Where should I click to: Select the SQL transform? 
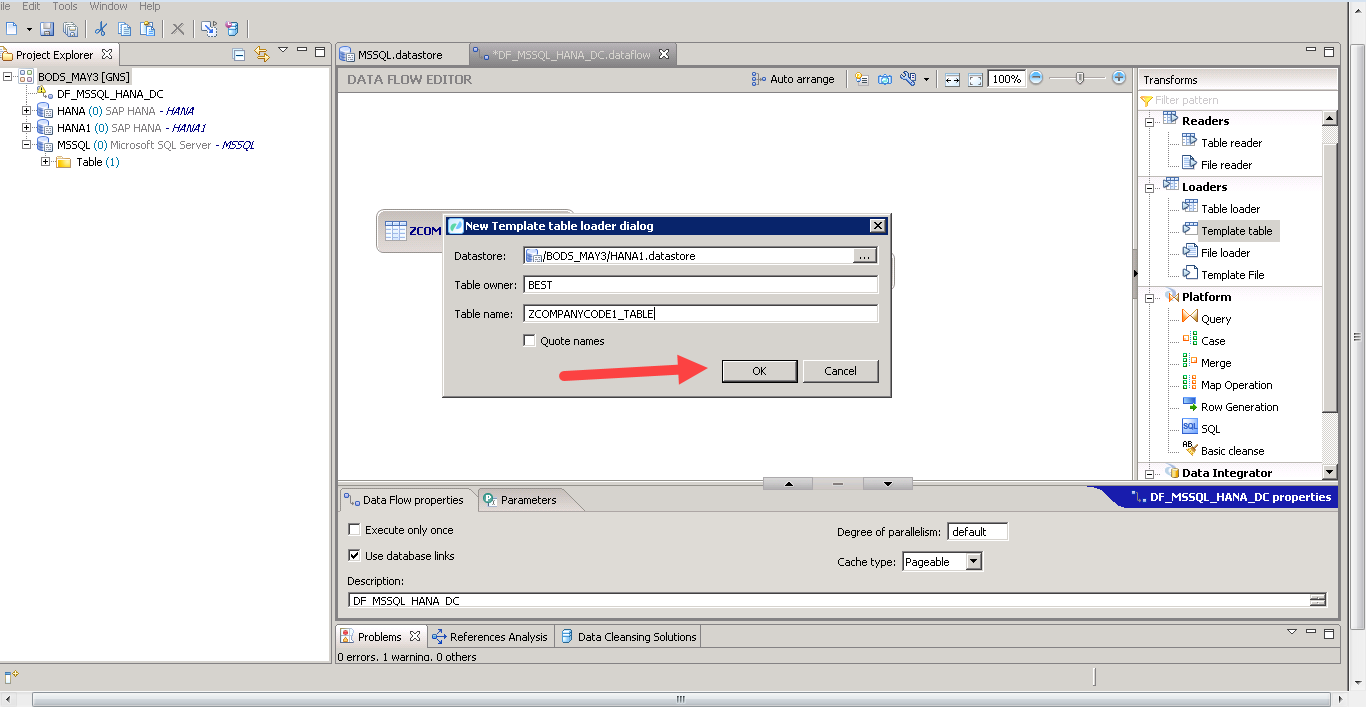click(x=1210, y=428)
